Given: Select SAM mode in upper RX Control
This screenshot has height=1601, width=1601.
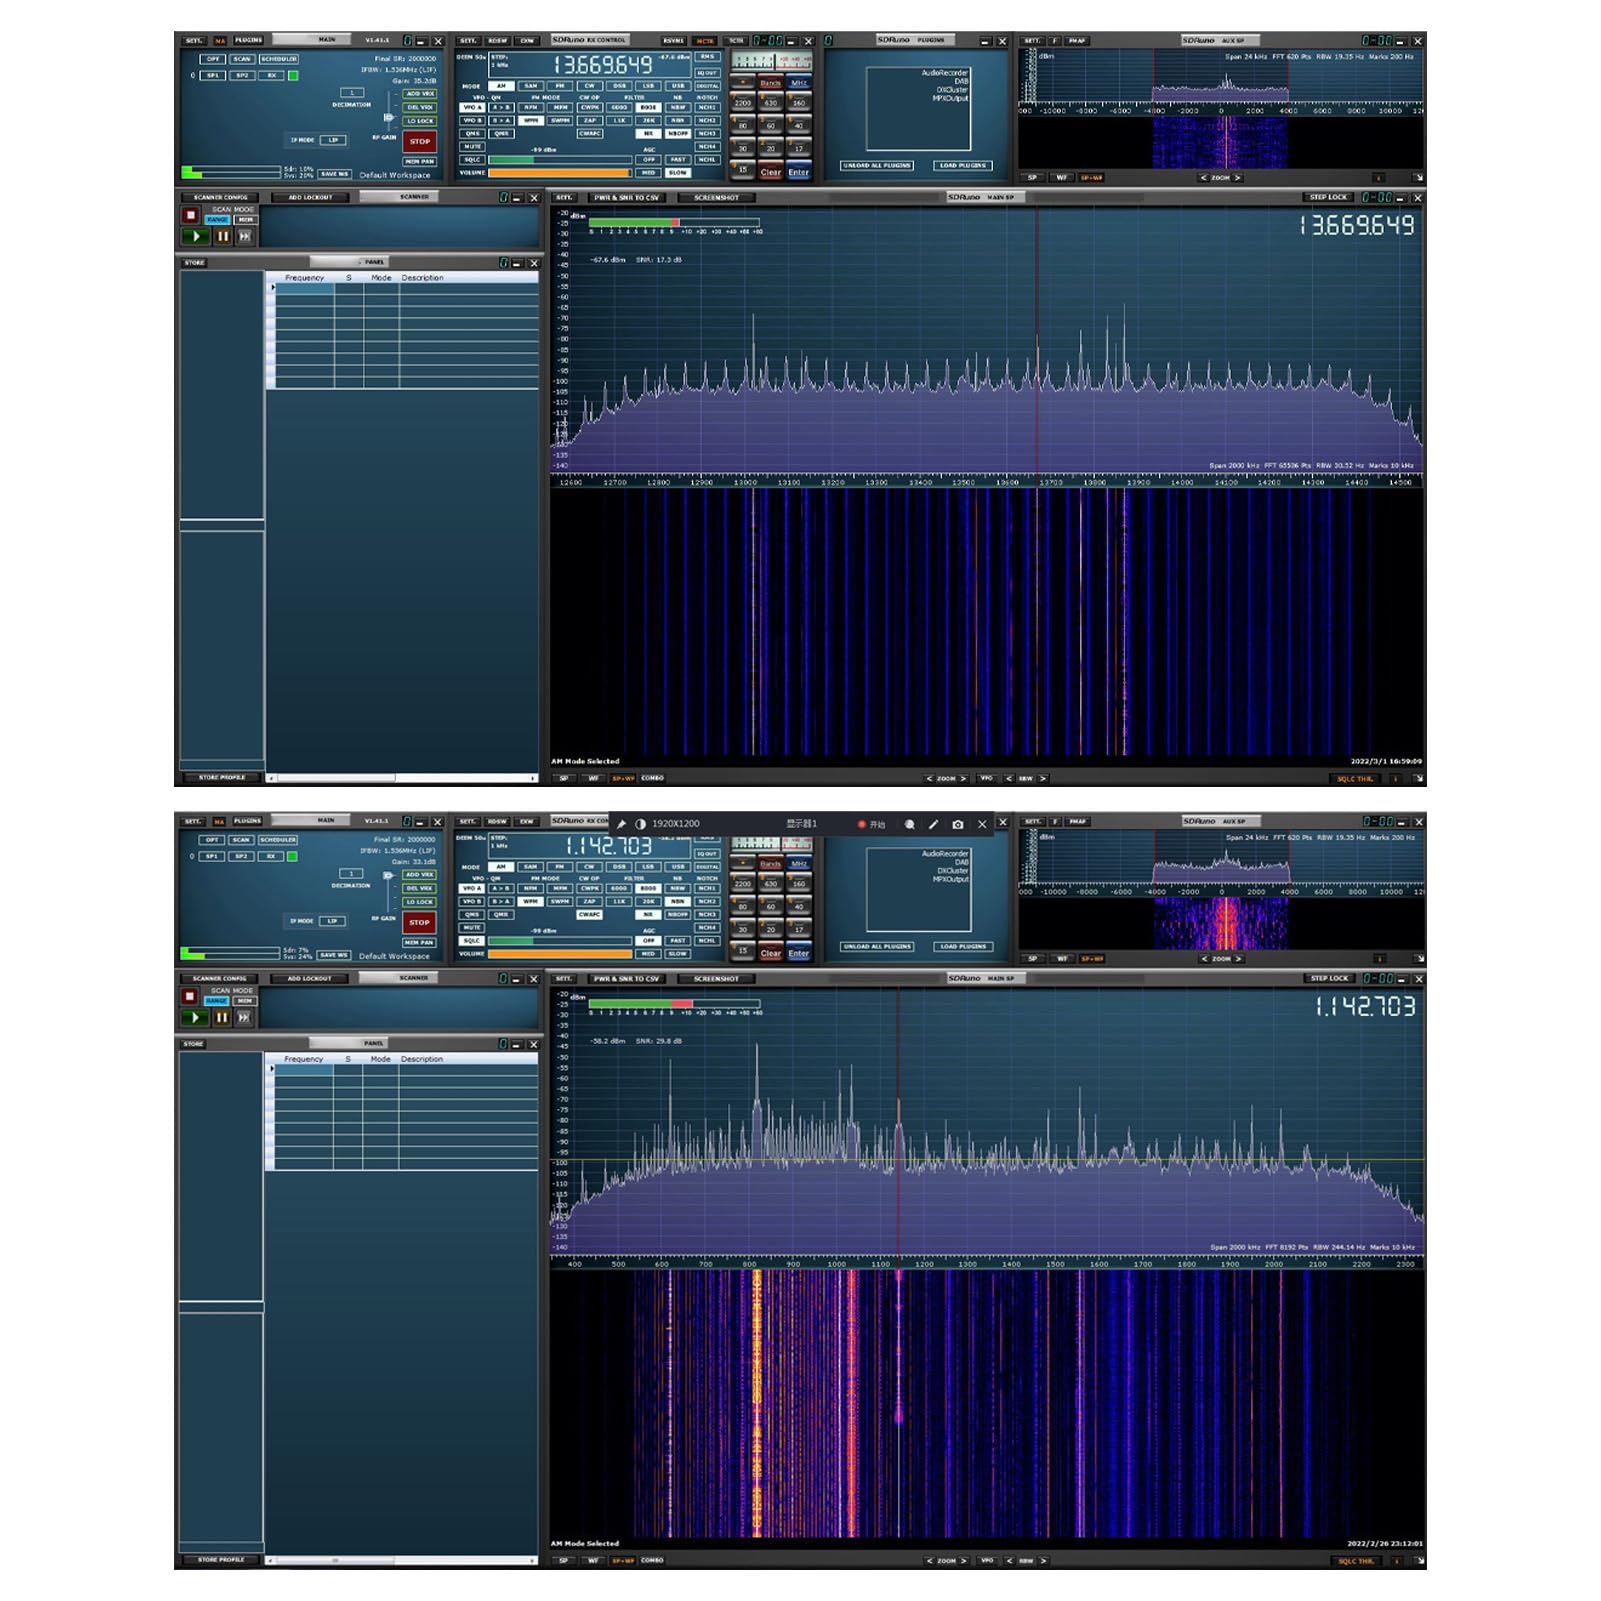Looking at the screenshot, I should [531, 86].
